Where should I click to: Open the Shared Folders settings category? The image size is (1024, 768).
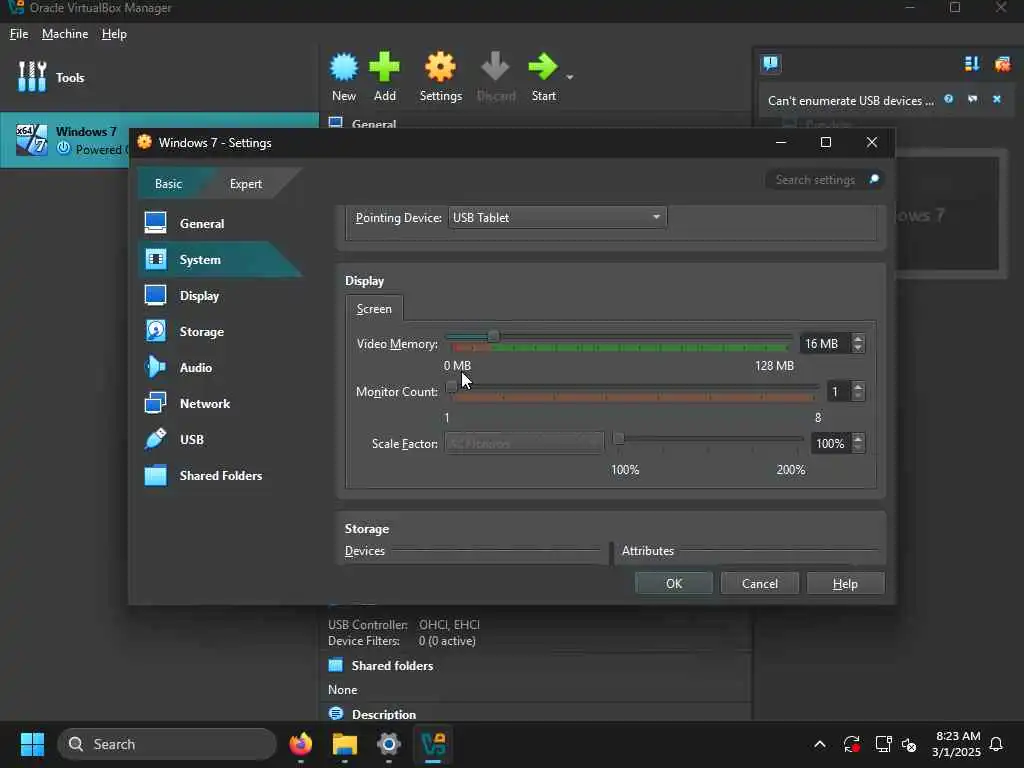219,475
